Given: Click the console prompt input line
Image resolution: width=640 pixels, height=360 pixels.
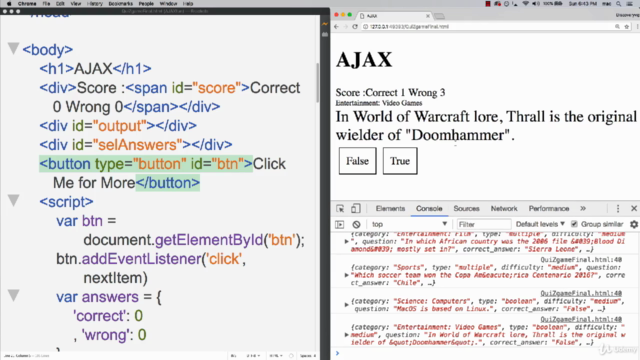Looking at the screenshot, I should tap(488, 353).
